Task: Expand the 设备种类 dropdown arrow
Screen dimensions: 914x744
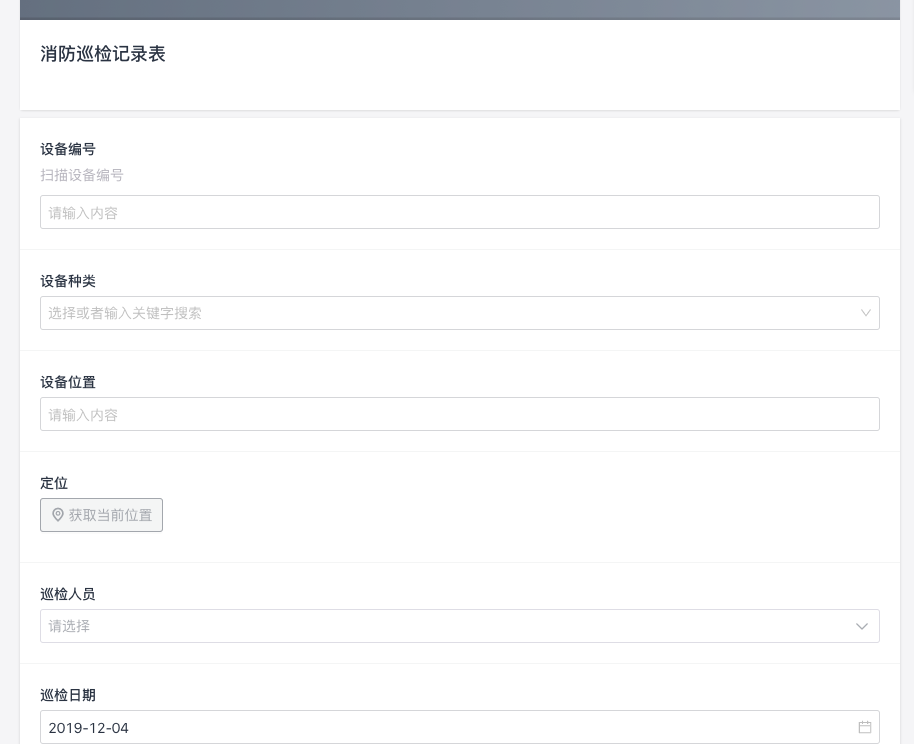Action: (x=866, y=313)
